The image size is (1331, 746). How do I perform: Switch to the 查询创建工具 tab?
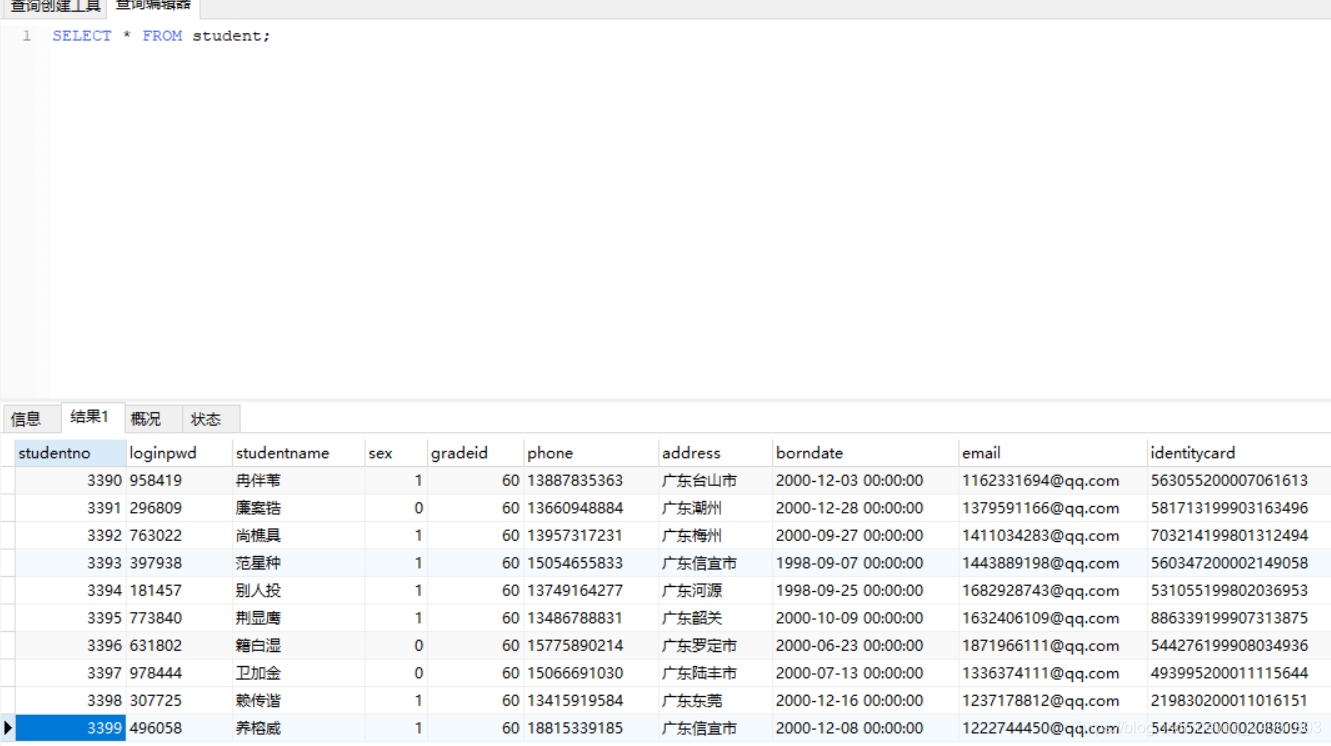point(55,7)
